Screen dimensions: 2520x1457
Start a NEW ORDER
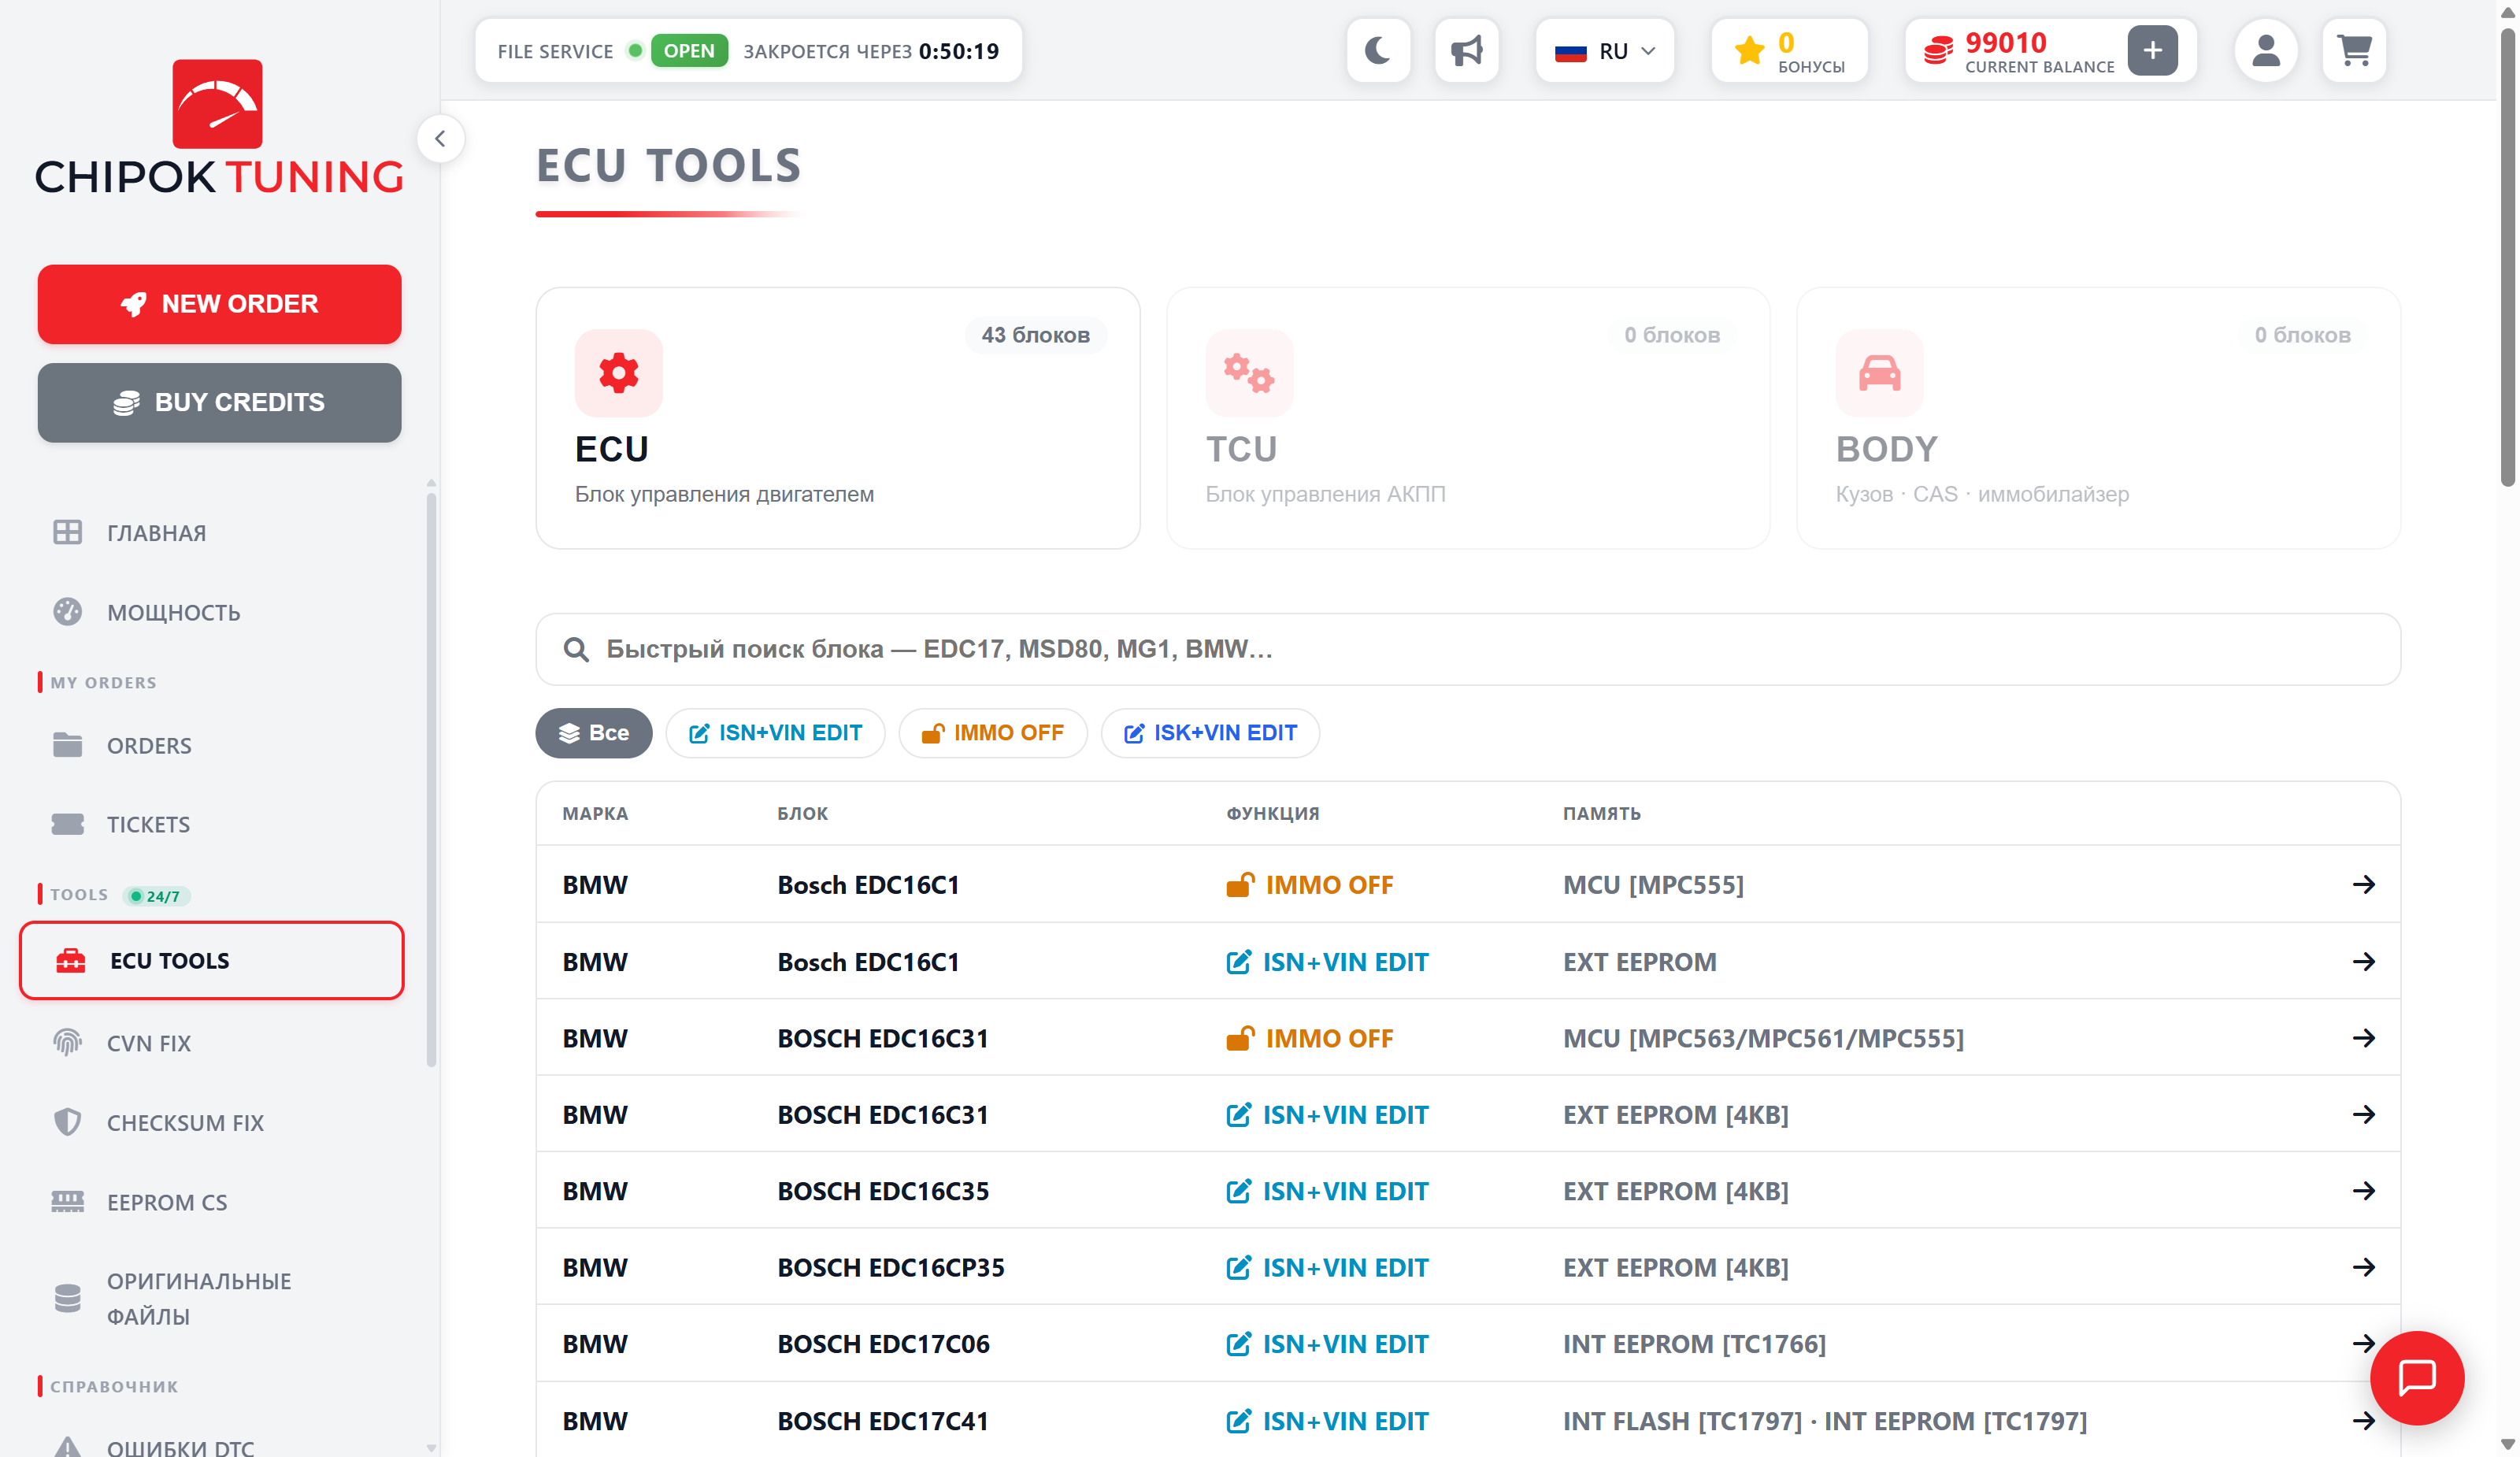pyautogui.click(x=219, y=304)
